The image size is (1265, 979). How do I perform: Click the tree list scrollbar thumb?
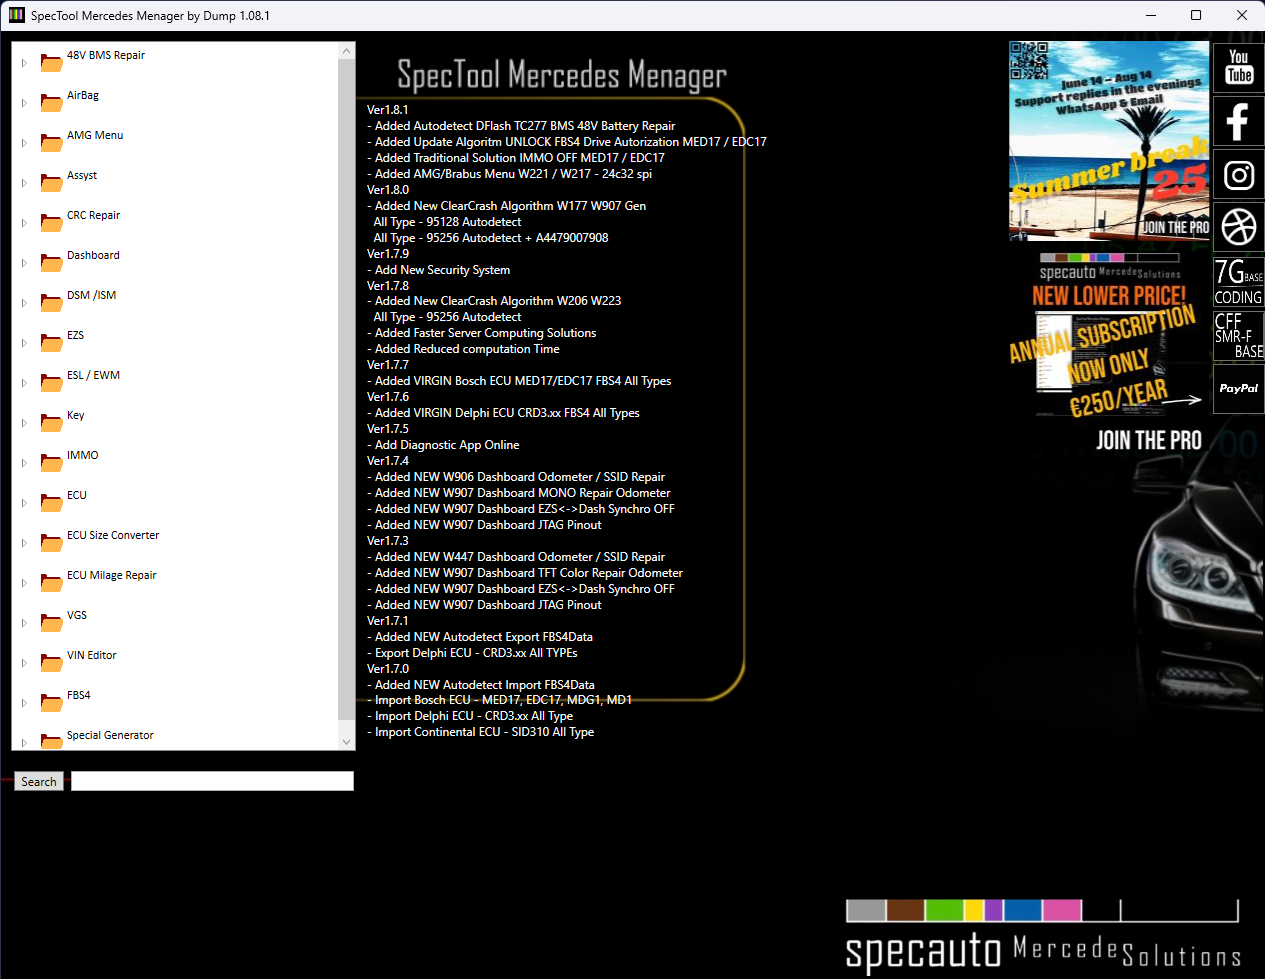(347, 390)
